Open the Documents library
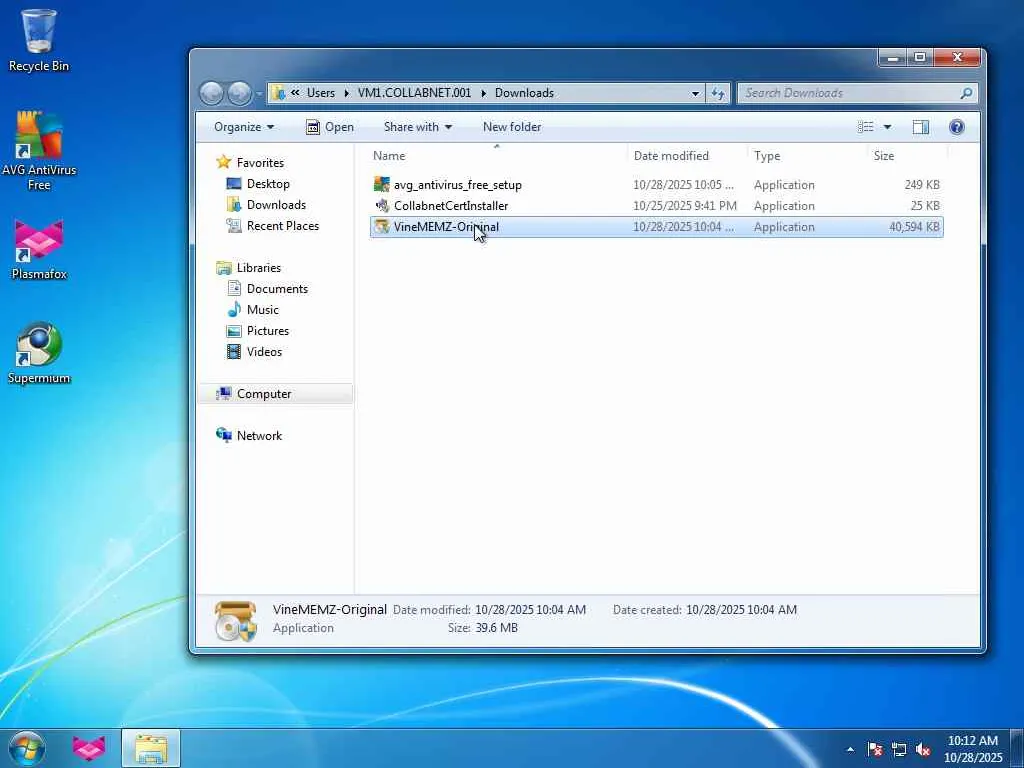This screenshot has height=768, width=1024. [x=277, y=289]
